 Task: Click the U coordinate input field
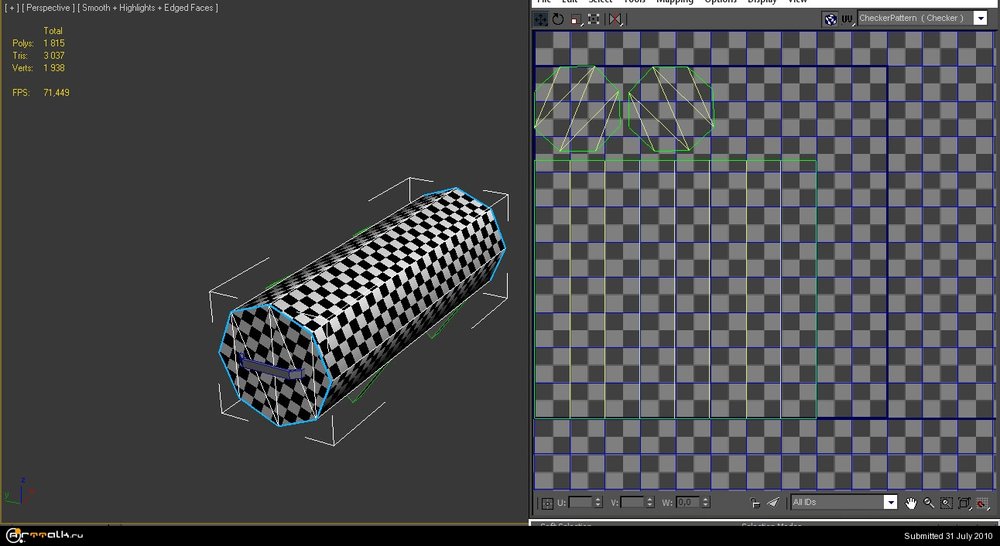pos(580,503)
